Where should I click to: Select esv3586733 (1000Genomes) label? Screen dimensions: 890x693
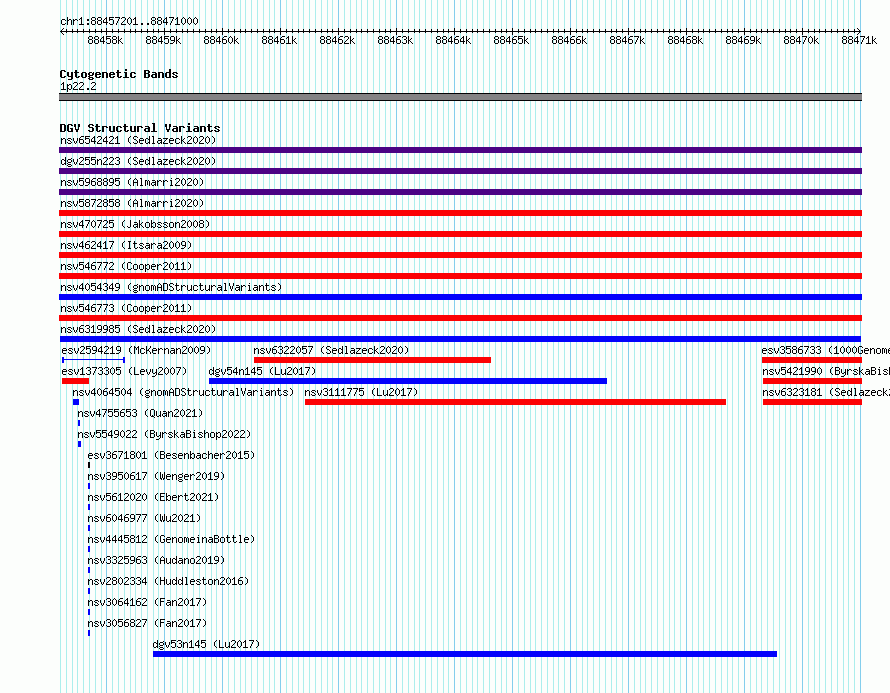[825, 350]
